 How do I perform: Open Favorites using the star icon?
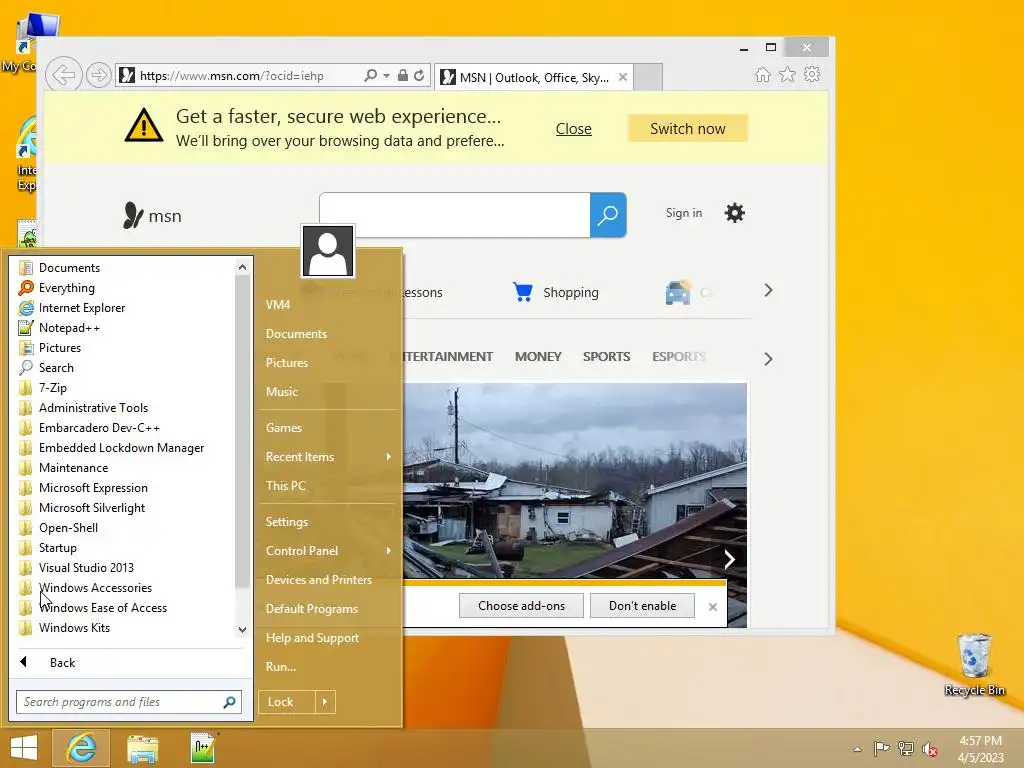[788, 74]
